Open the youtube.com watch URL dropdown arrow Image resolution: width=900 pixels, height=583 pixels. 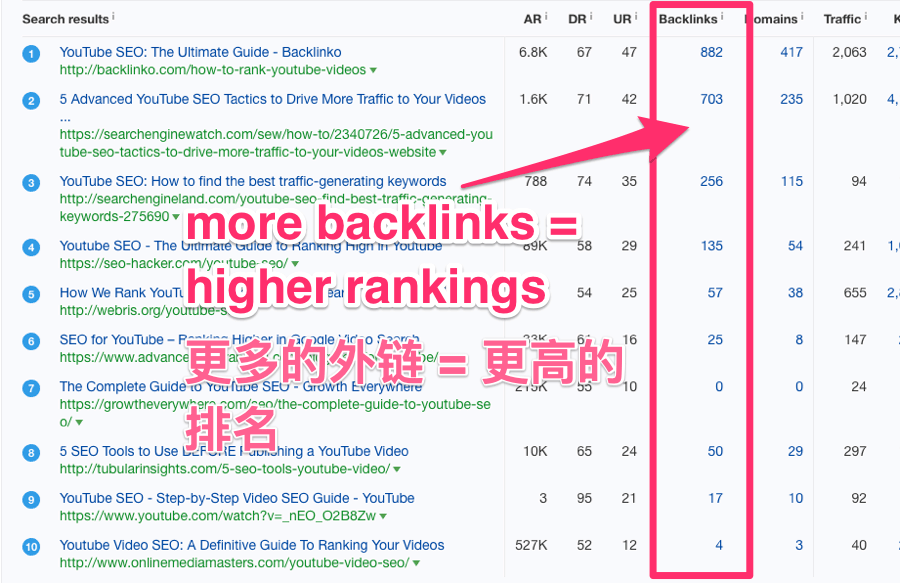[383, 516]
